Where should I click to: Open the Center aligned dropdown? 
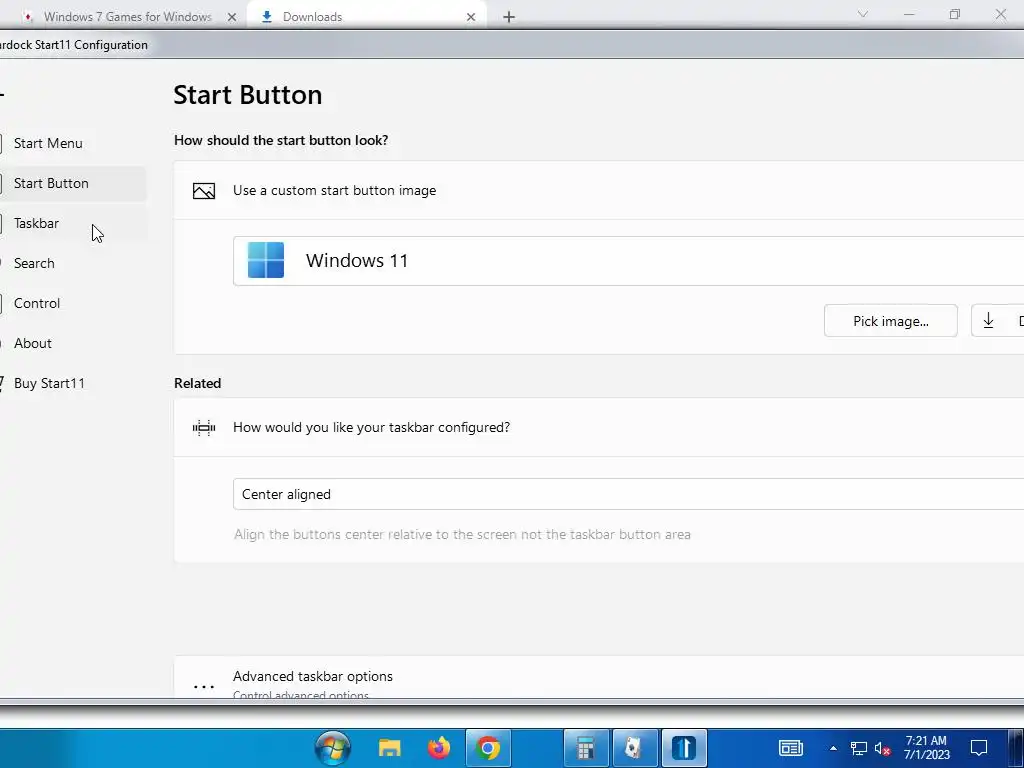pos(628,494)
